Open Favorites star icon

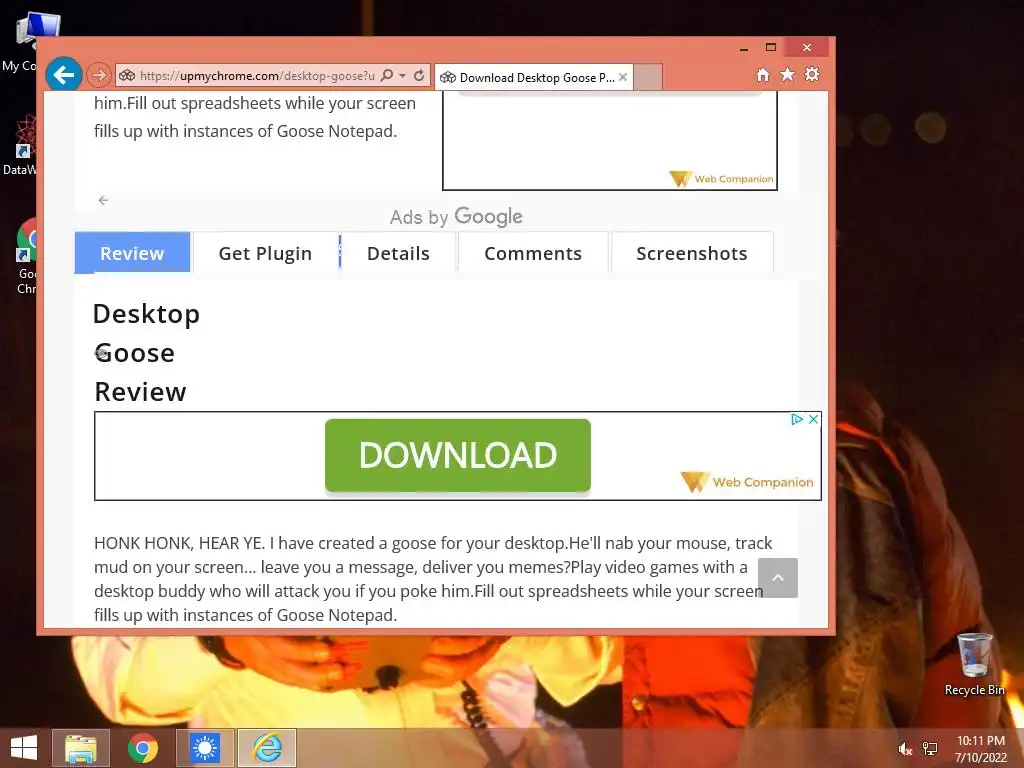point(788,74)
